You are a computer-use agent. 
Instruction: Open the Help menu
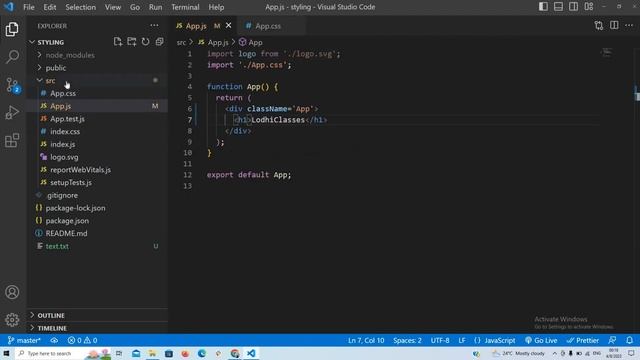pyautogui.click(x=216, y=7)
